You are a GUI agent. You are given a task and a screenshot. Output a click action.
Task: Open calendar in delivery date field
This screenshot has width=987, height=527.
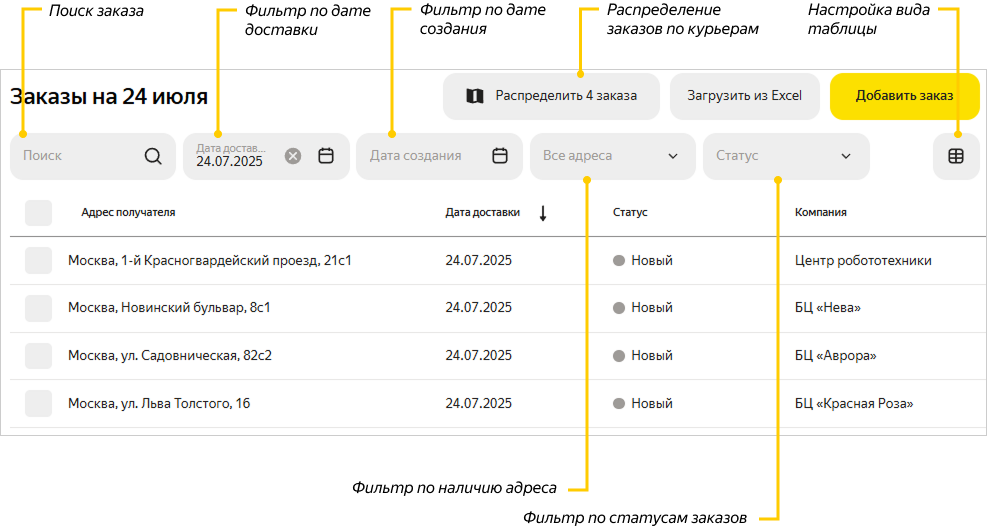pyautogui.click(x=326, y=156)
